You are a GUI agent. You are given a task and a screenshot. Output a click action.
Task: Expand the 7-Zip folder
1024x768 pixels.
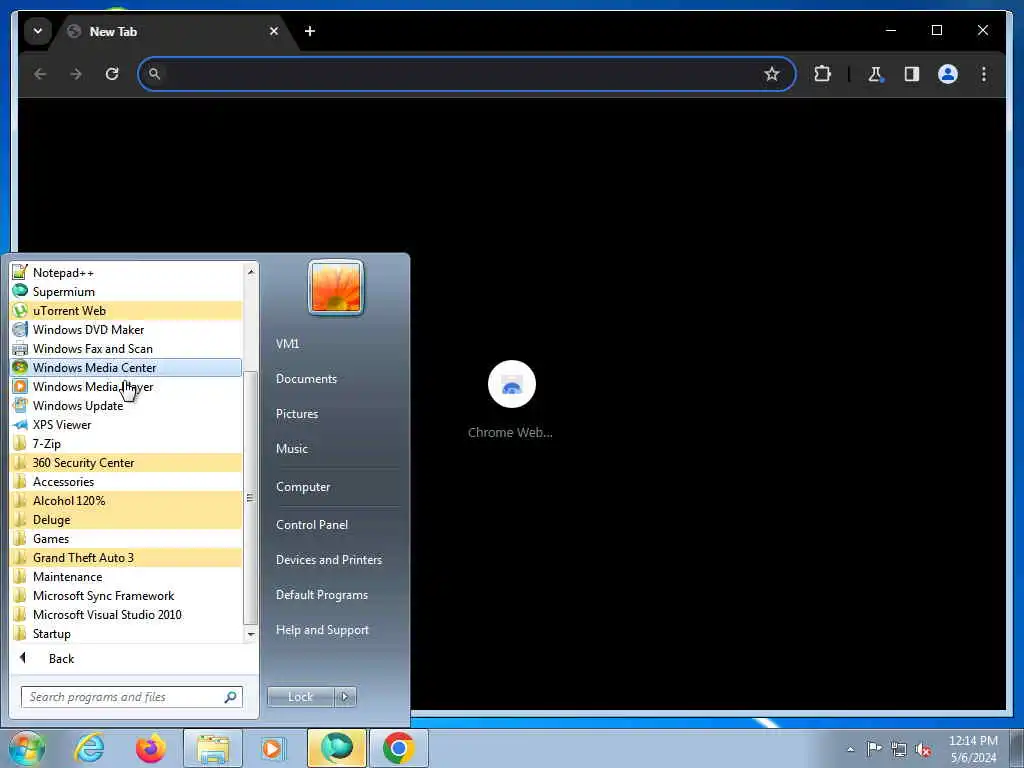[x=126, y=443]
